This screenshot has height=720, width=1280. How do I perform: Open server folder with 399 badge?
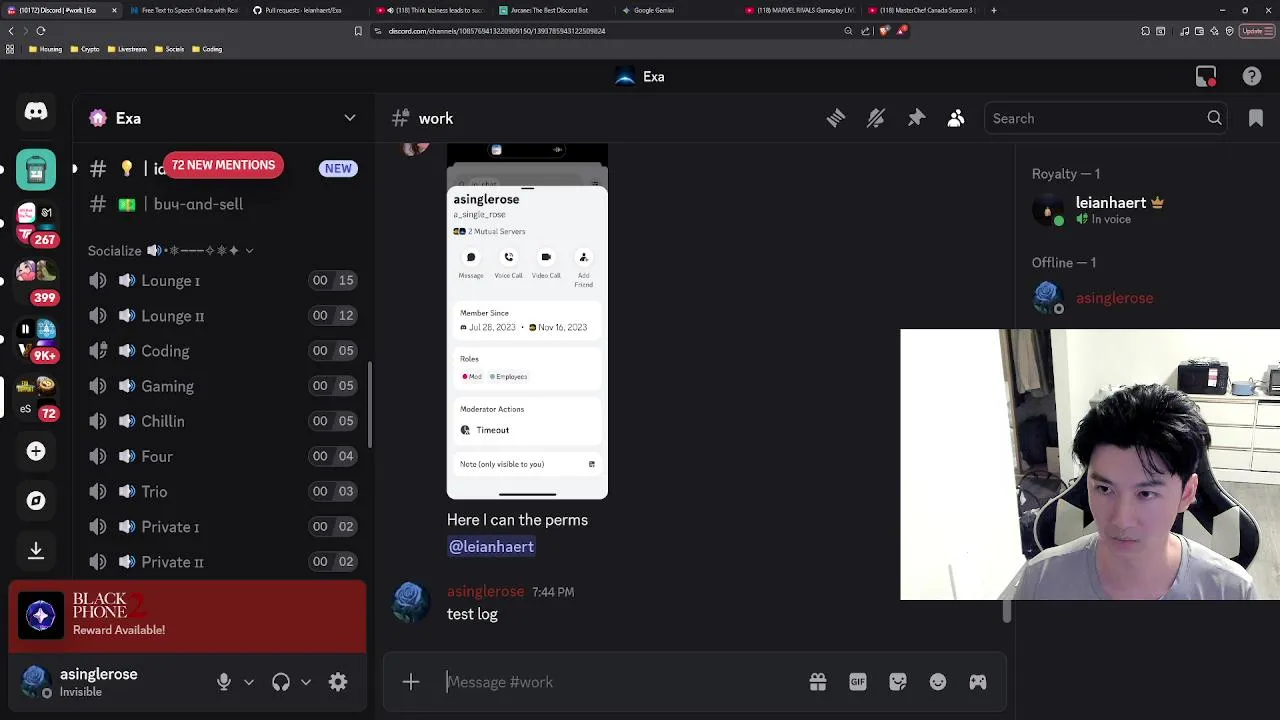pos(36,281)
